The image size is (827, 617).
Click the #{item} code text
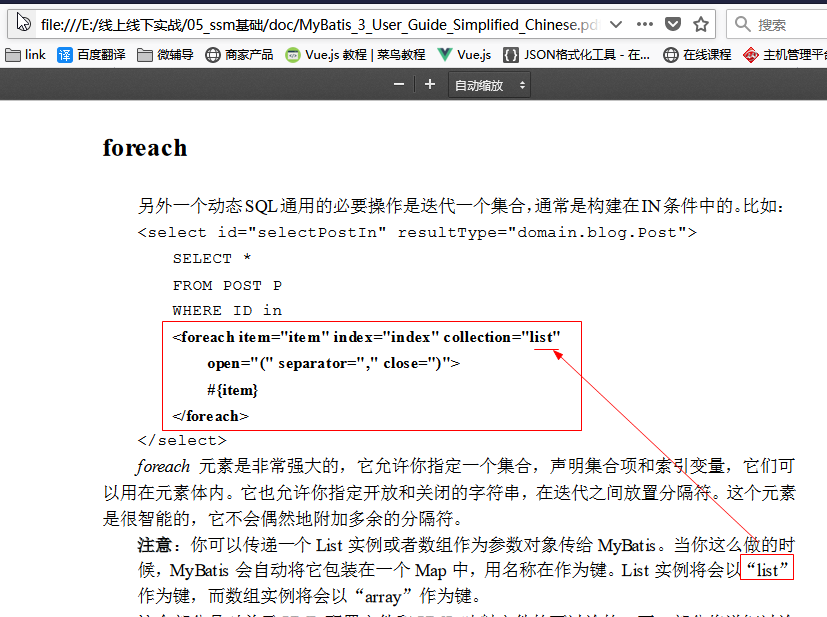[x=232, y=390]
